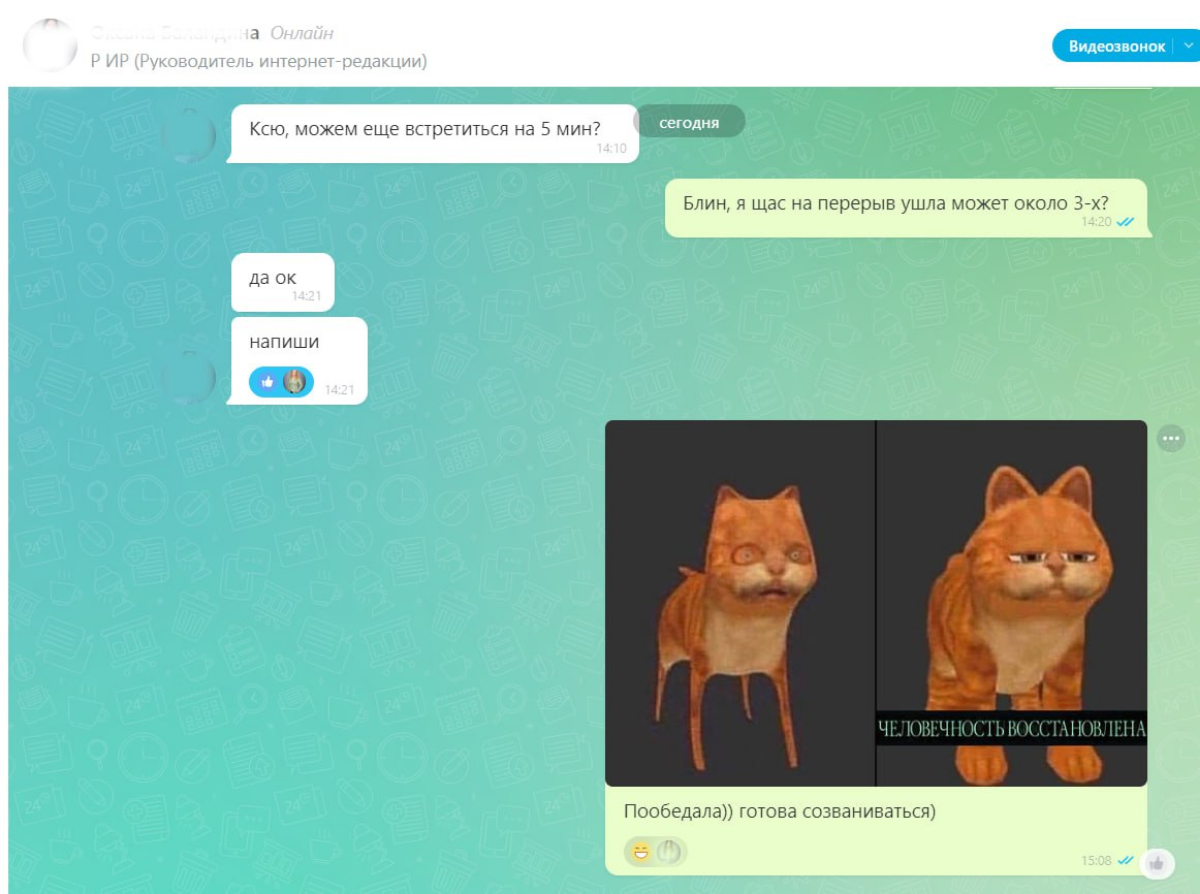The height and width of the screenshot is (894, 1200).
Task: Expand the dropdown arrow next to Видеозвонок
Action: [x=1187, y=46]
